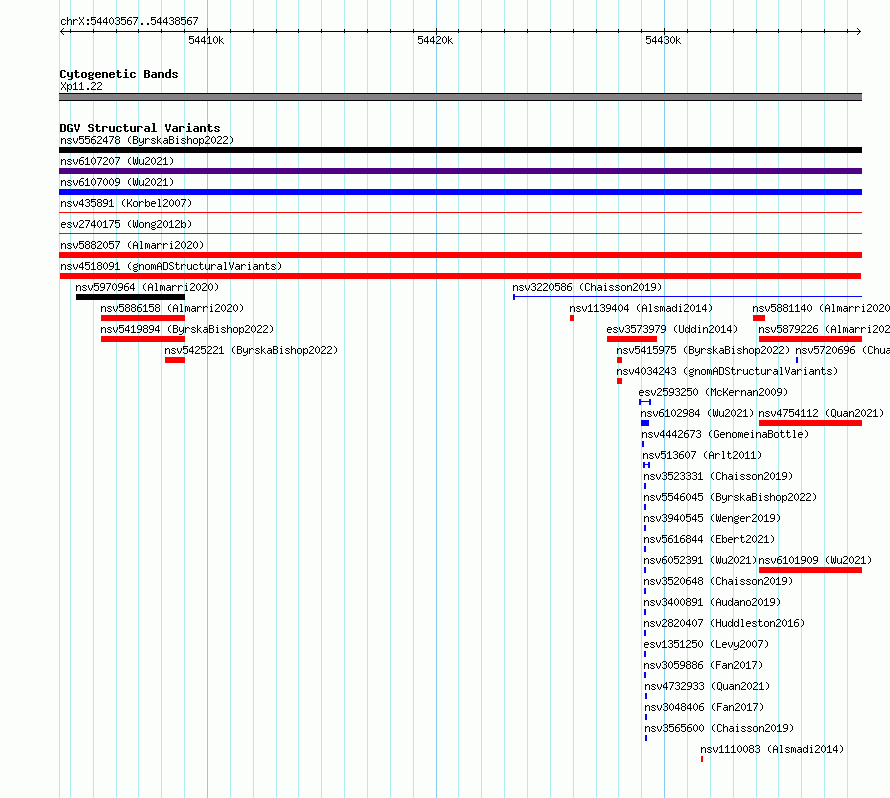Click the gray Xp11.22 cytogenetic band

pos(460,97)
